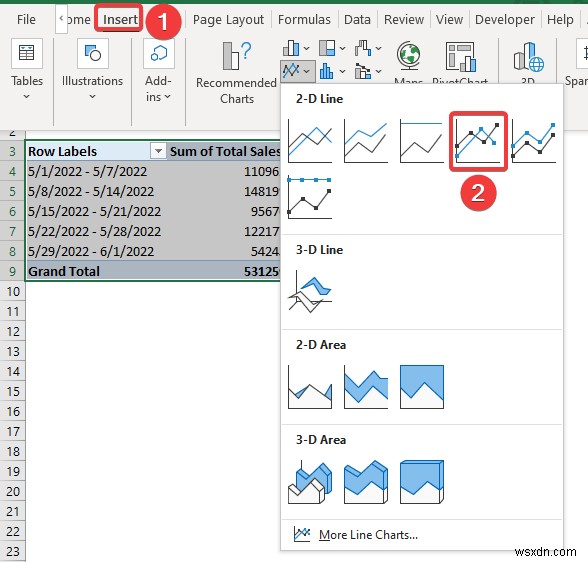Select cell with 5/15/2022 - 5/21/2022
This screenshot has height=562, width=588.
click(x=96, y=211)
